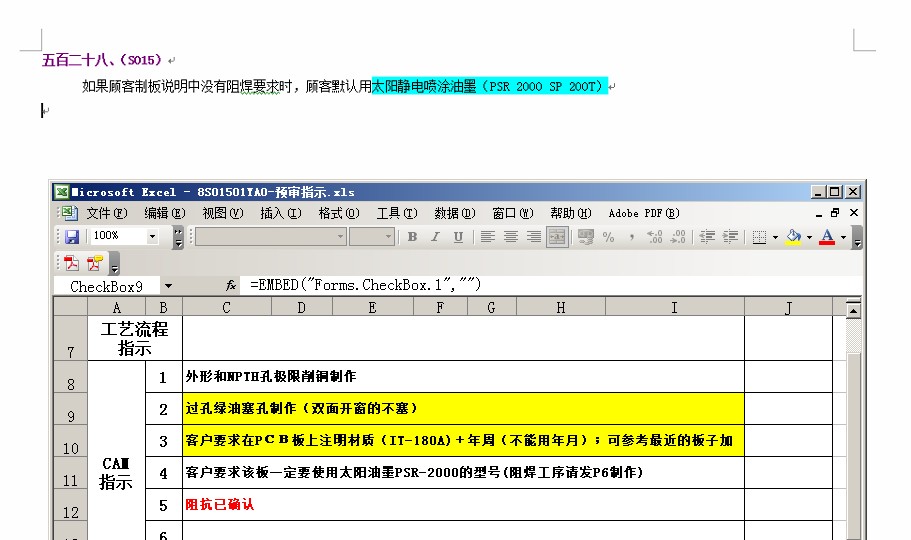Click the vertical scrollbar up arrow

point(853,310)
